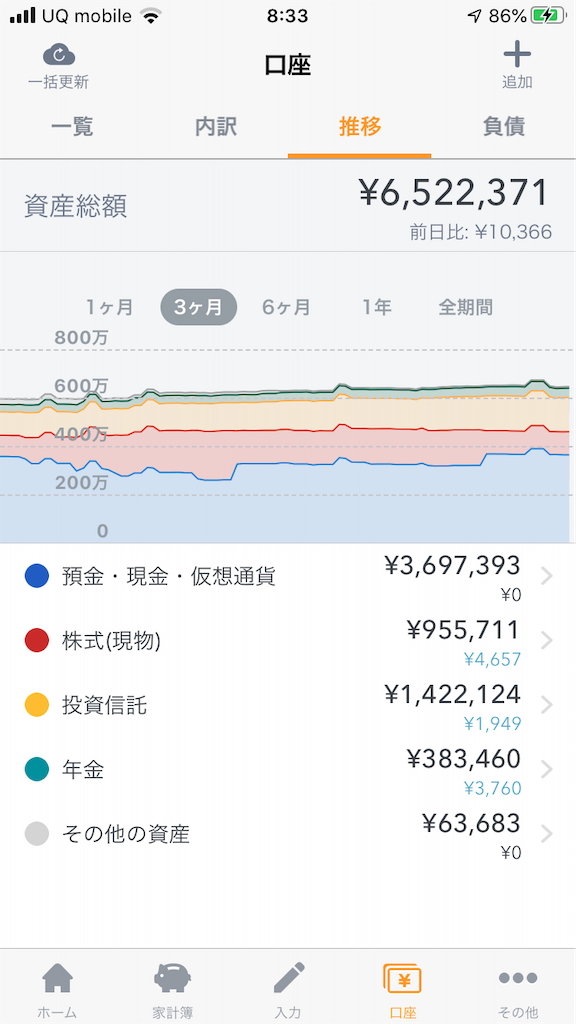The height and width of the screenshot is (1024, 576).
Task: Tap the gray その他の資産 color dot
Action: coord(37,835)
